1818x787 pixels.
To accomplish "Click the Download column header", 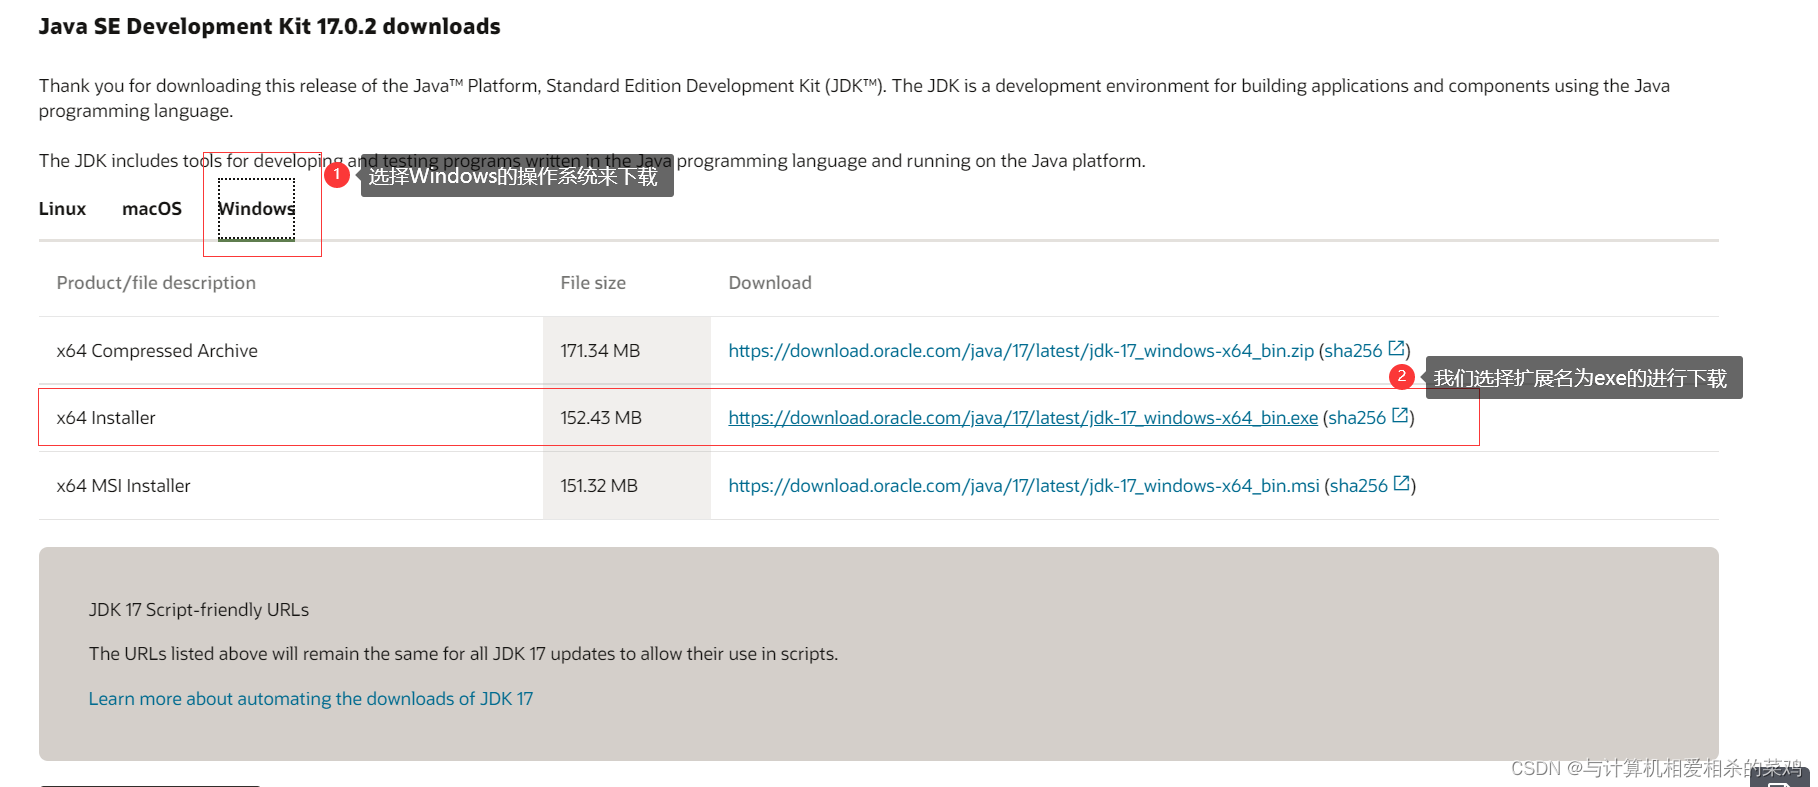I will pyautogui.click(x=770, y=283).
